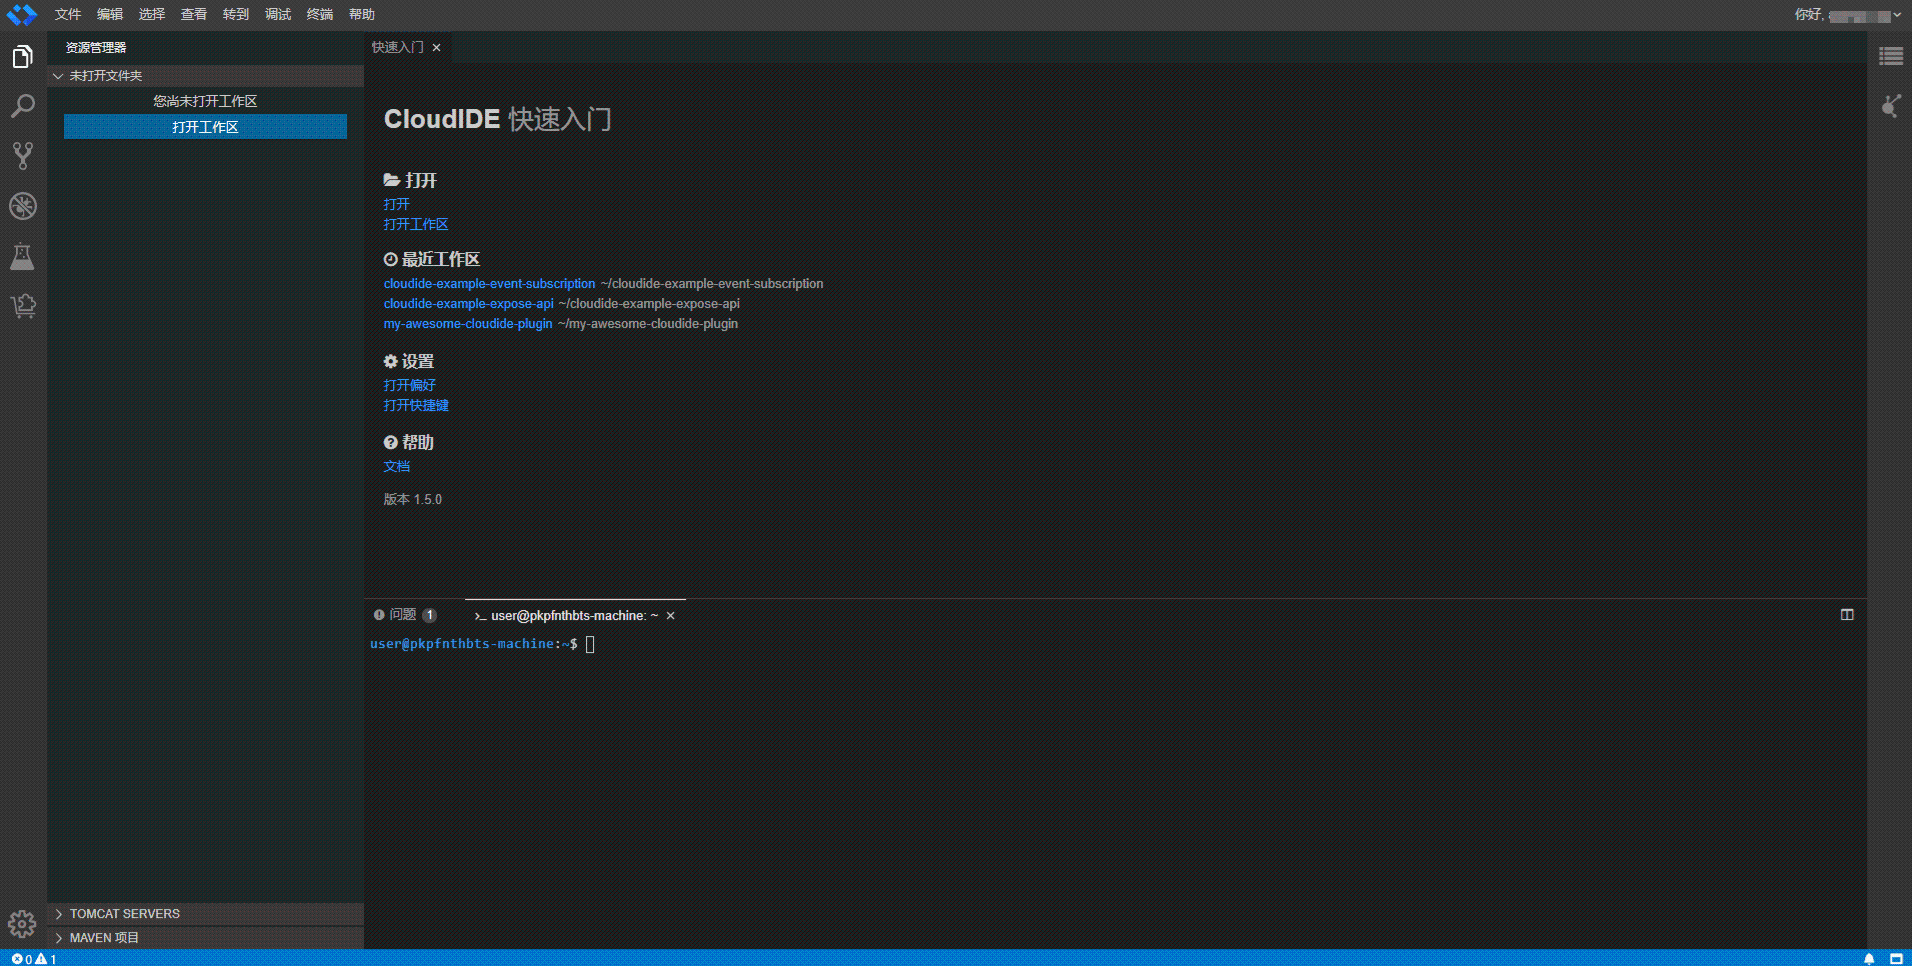Viewport: 1912px width, 966px height.
Task: Open the outline list icon in right sidebar
Action: click(1890, 57)
